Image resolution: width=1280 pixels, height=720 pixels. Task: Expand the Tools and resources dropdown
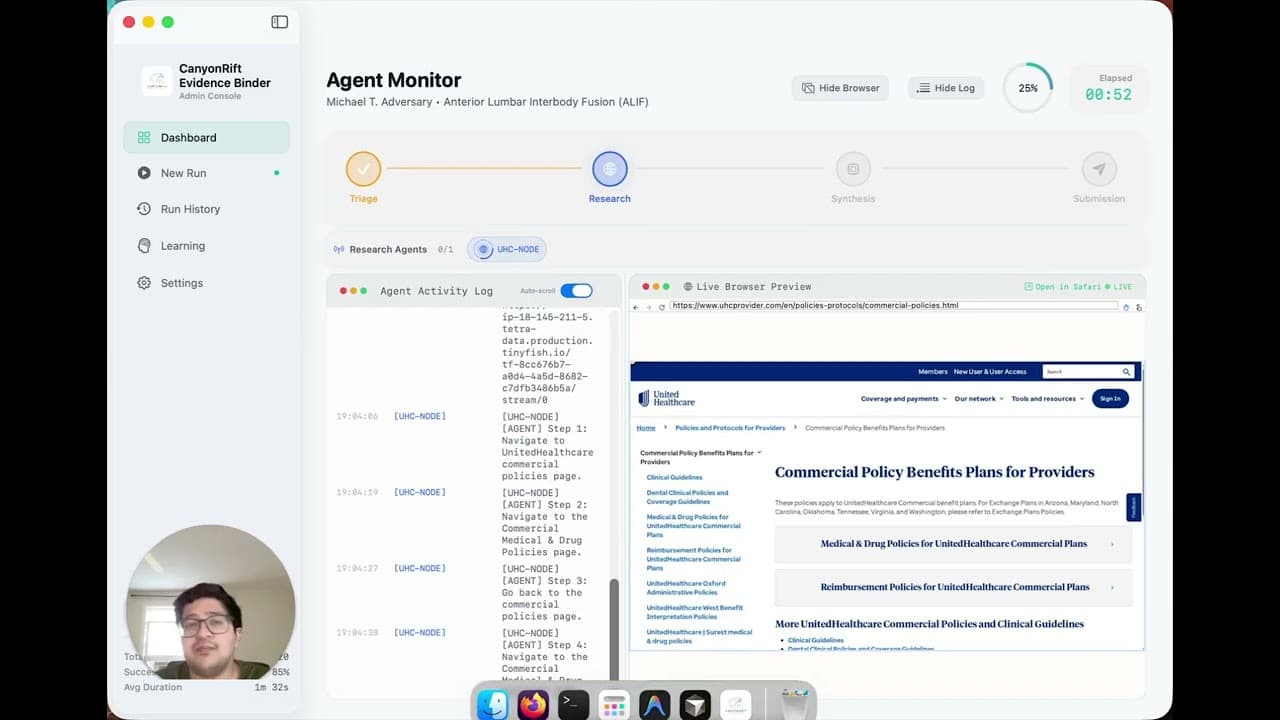pyautogui.click(x=1047, y=399)
